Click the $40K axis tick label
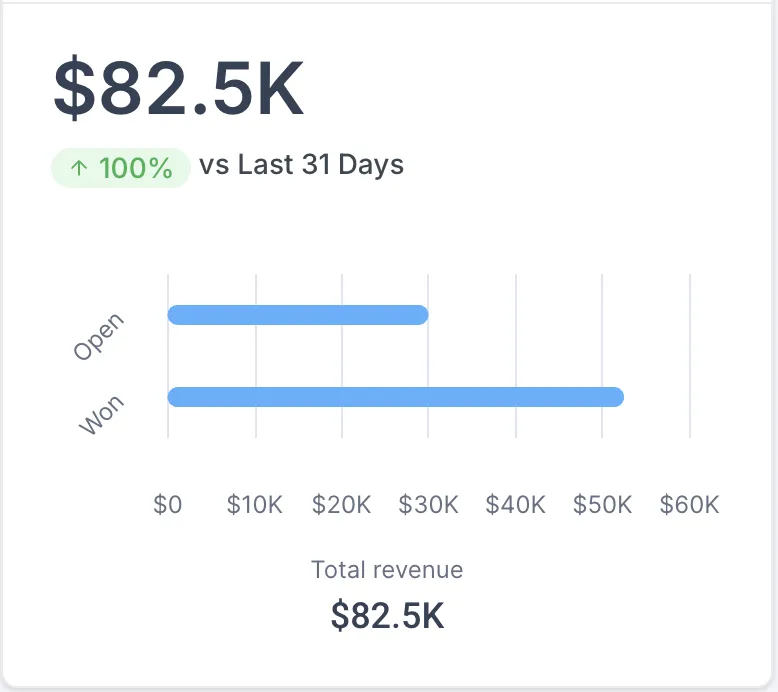 tap(516, 505)
